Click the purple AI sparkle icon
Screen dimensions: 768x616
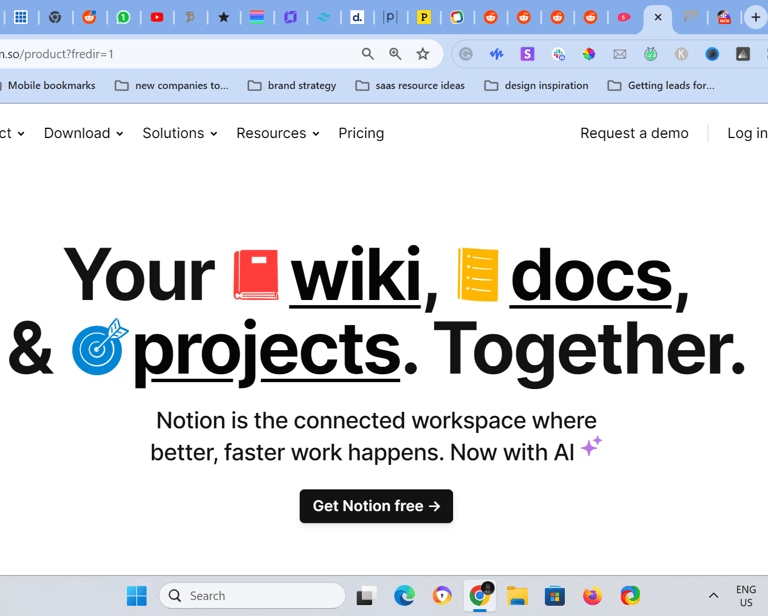coord(591,446)
